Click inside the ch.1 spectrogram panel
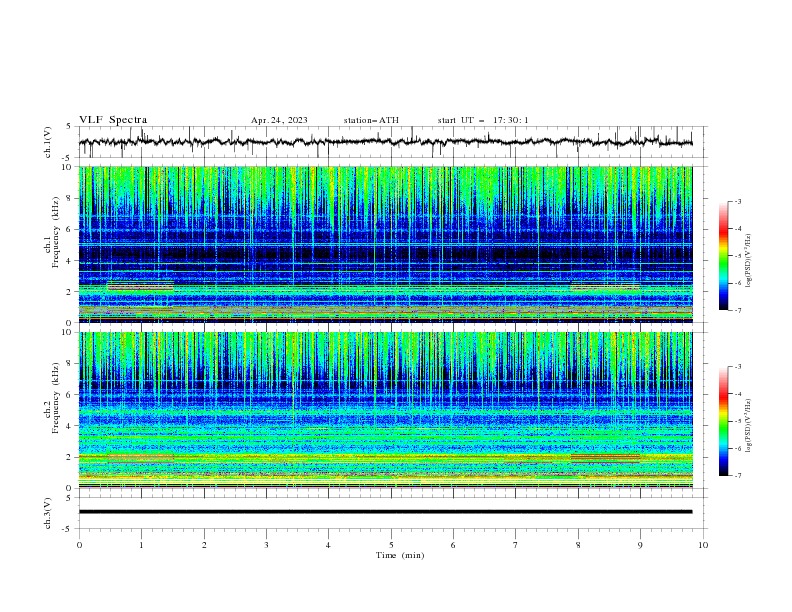Viewport: 792px width, 612px height. tap(385, 244)
